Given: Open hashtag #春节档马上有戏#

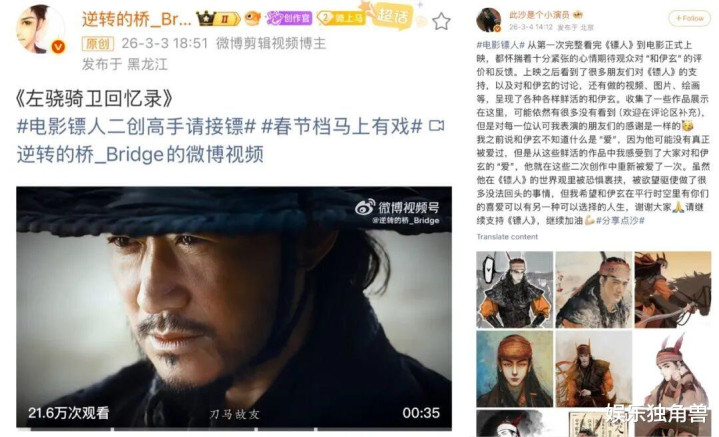Looking at the screenshot, I should point(341,126).
